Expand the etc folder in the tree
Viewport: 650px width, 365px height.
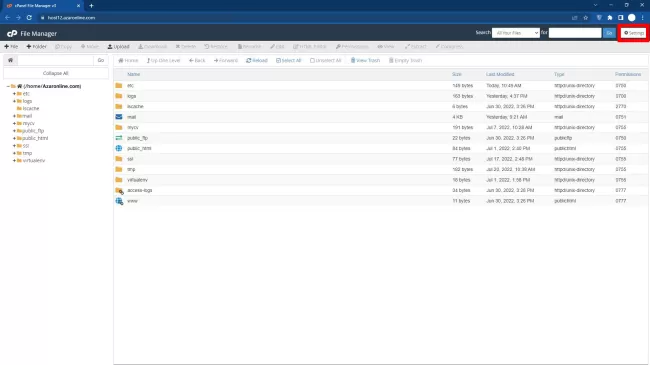click(x=14, y=94)
